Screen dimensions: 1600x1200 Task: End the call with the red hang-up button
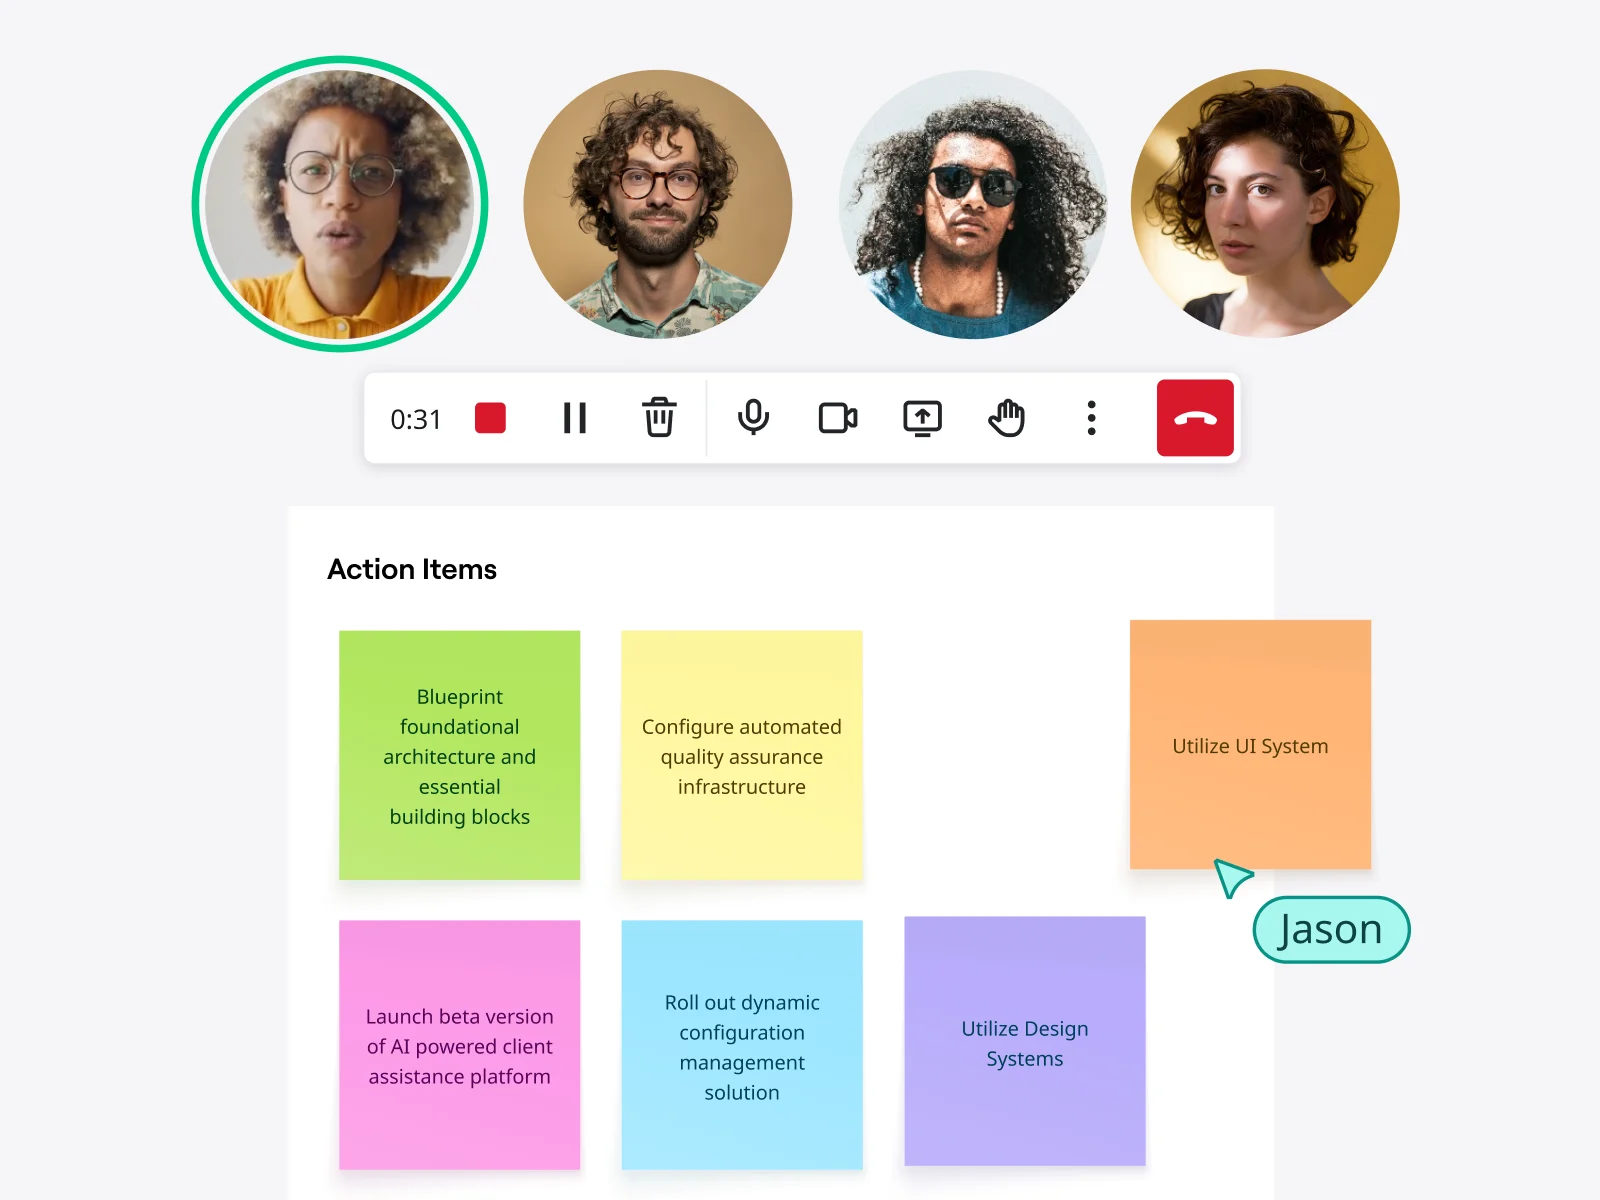pyautogui.click(x=1195, y=418)
